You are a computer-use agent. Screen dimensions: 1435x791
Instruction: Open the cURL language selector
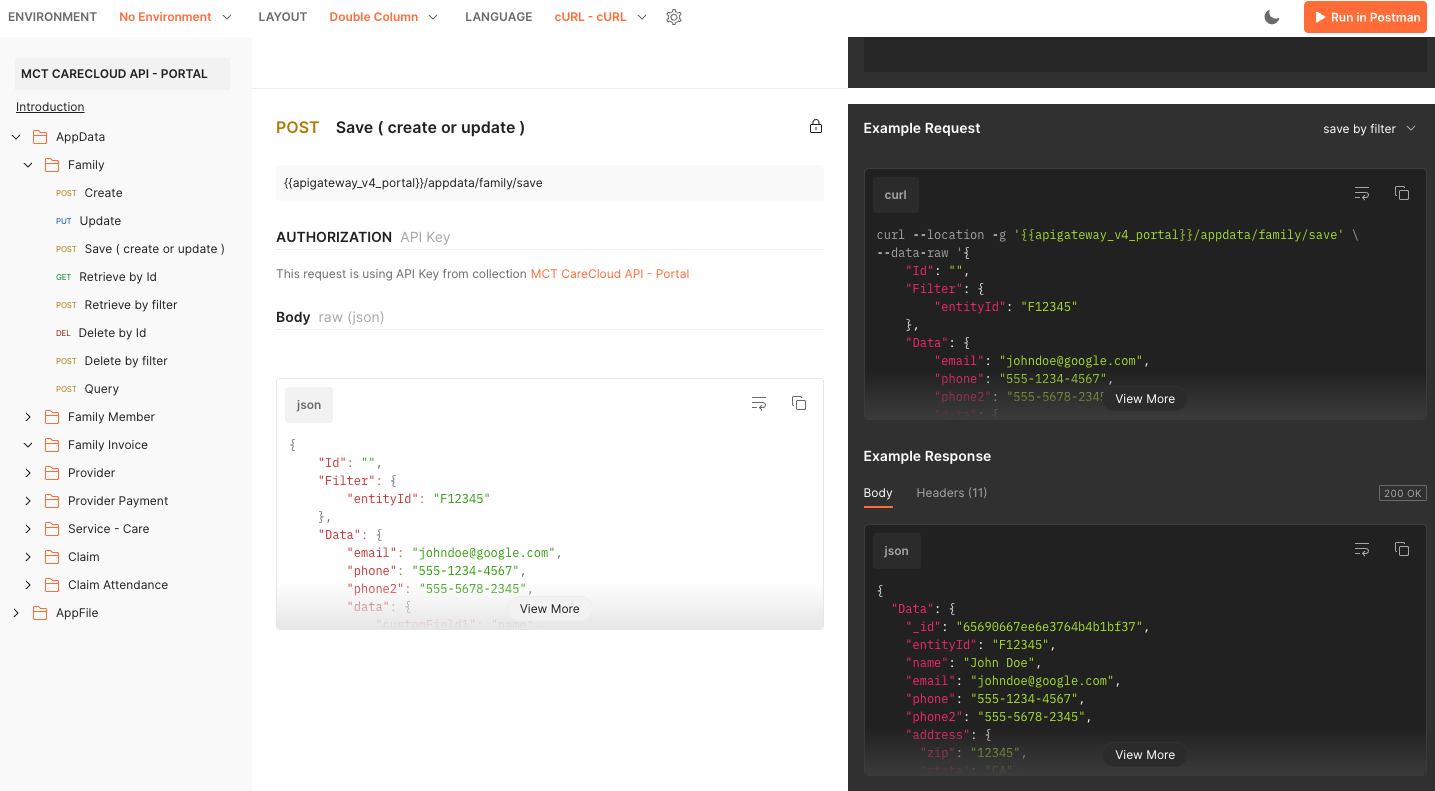click(x=599, y=17)
